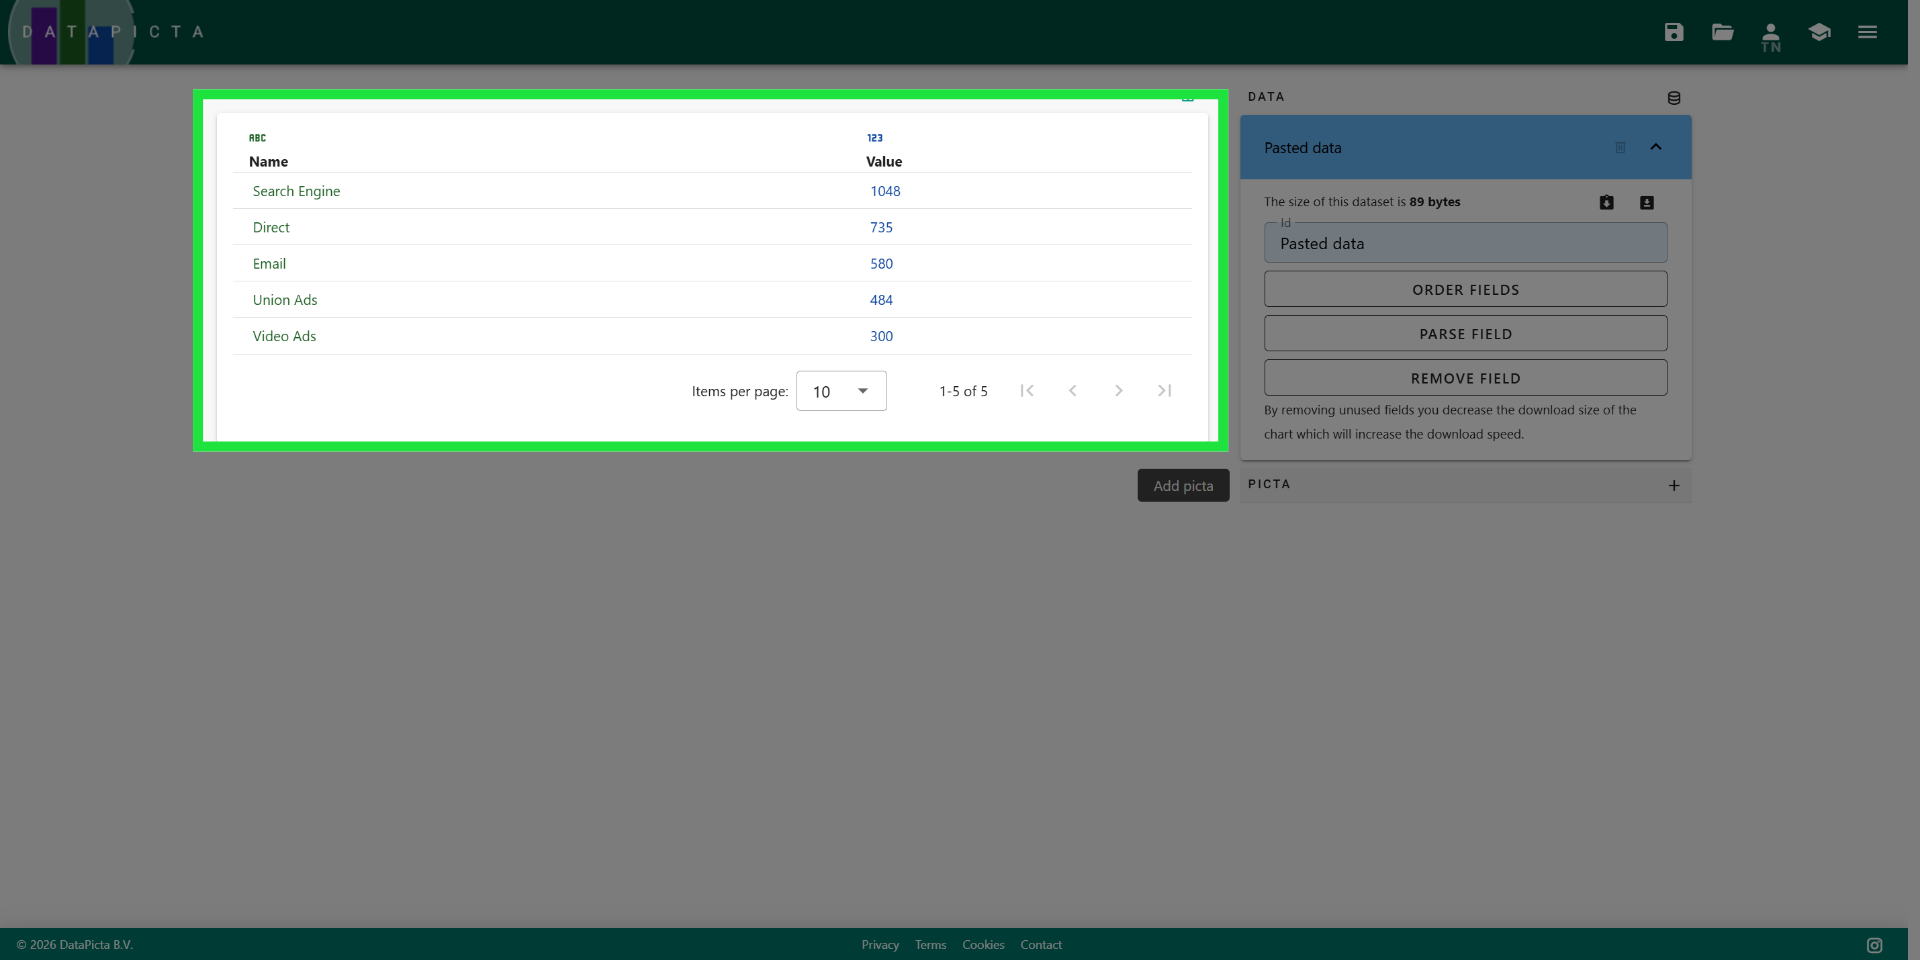Image resolution: width=1920 pixels, height=960 pixels.
Task: Open the Items per page dropdown
Action: (840, 391)
